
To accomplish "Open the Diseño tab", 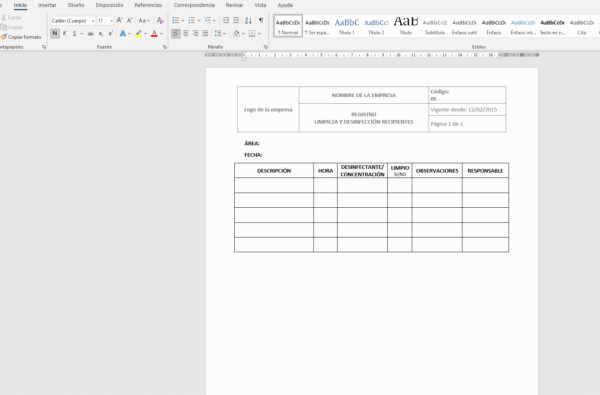I will tap(76, 5).
